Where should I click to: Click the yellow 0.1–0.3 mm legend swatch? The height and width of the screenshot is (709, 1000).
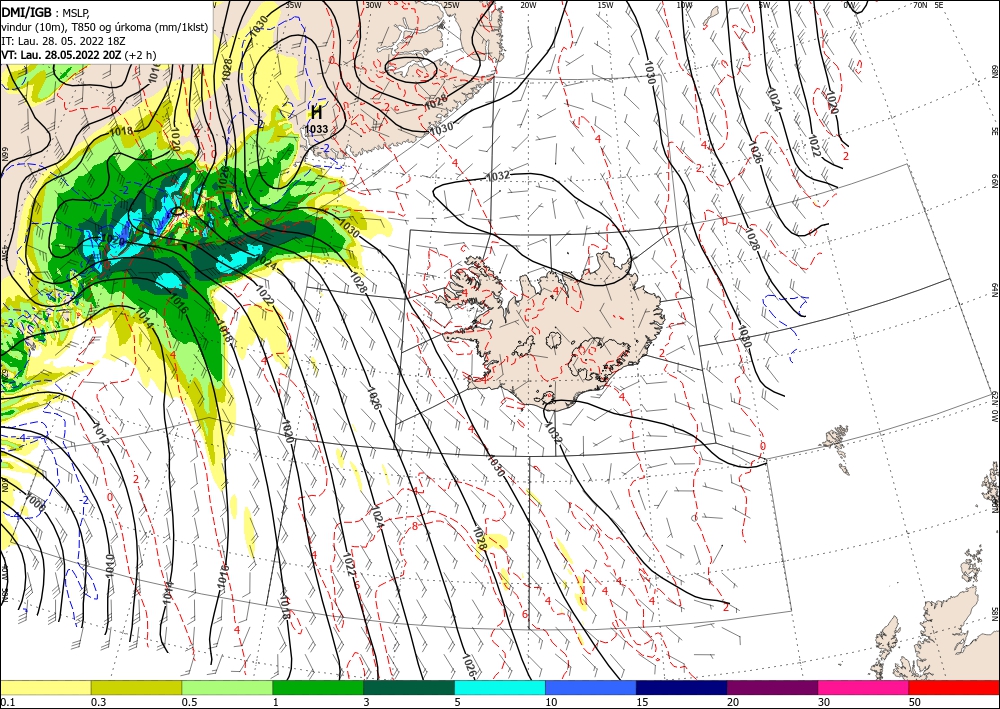(45, 687)
